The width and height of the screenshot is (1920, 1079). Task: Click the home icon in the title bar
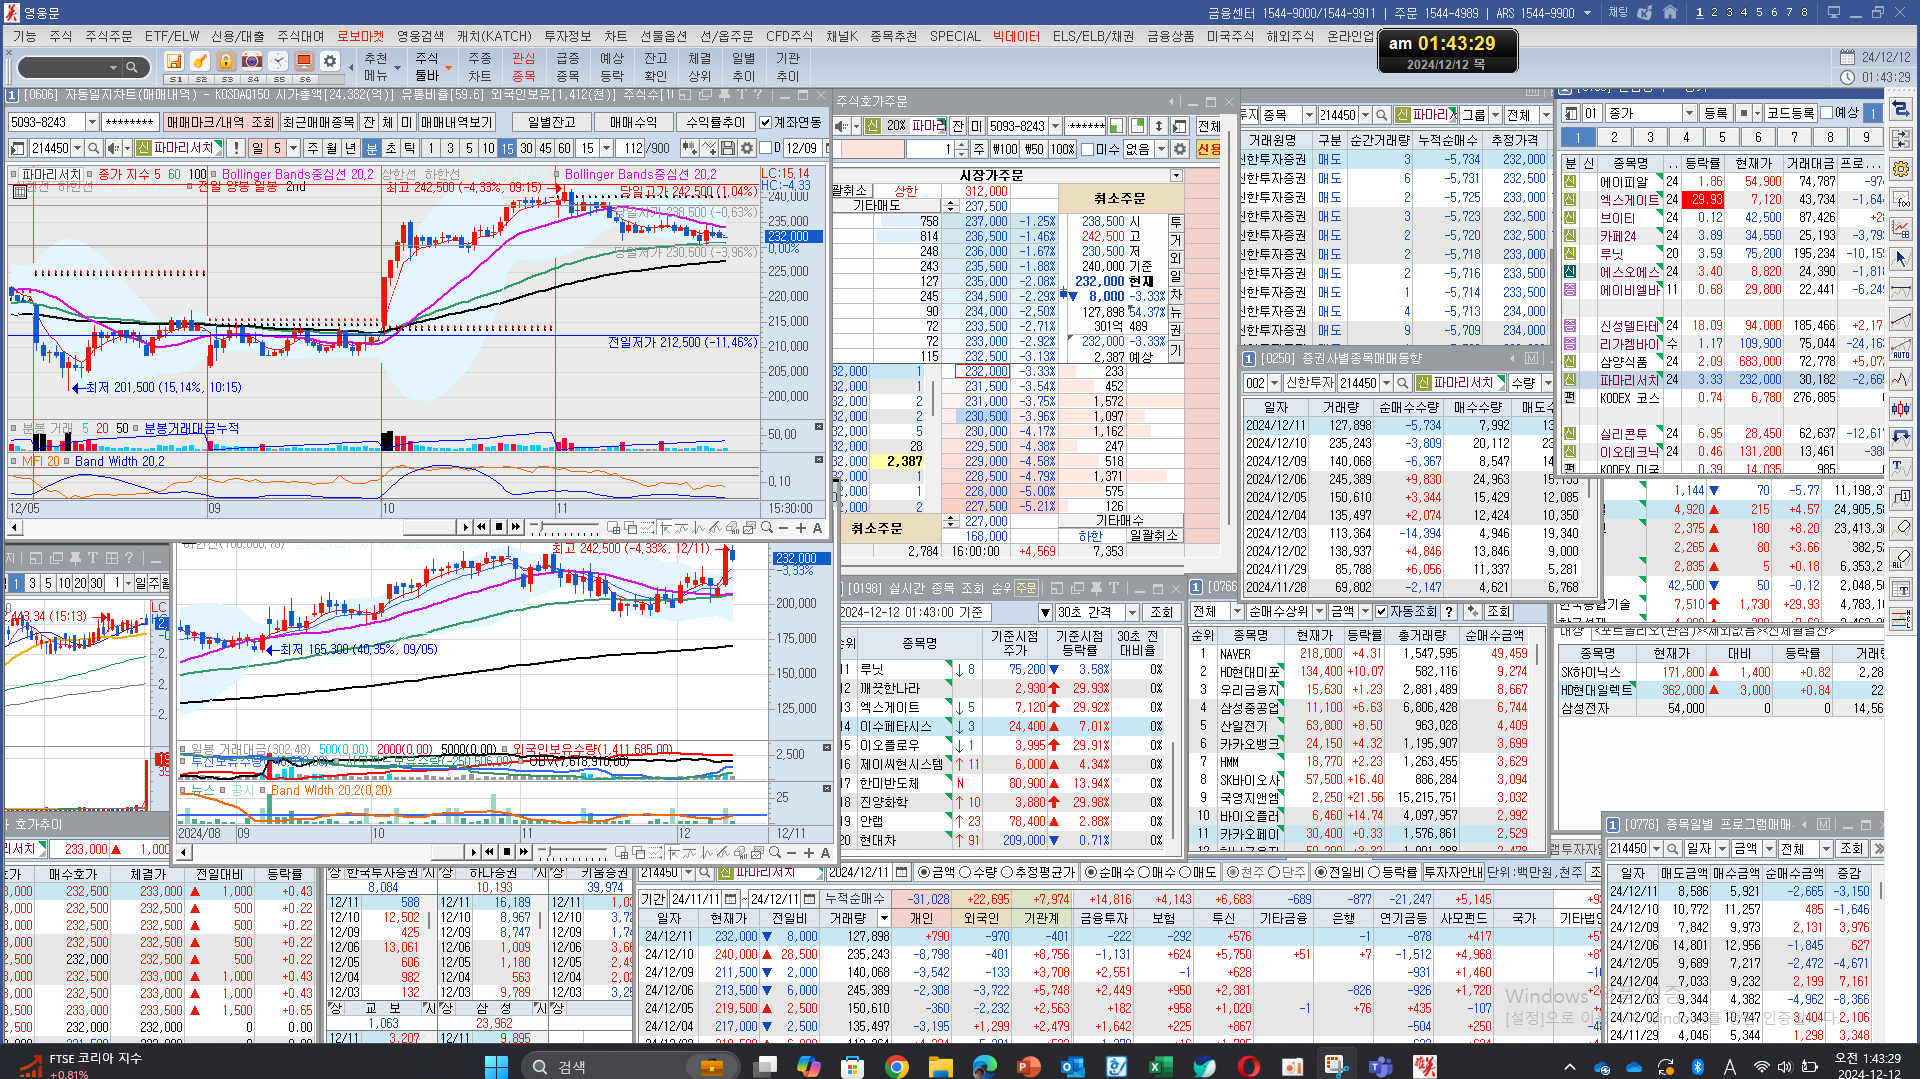pos(1670,13)
